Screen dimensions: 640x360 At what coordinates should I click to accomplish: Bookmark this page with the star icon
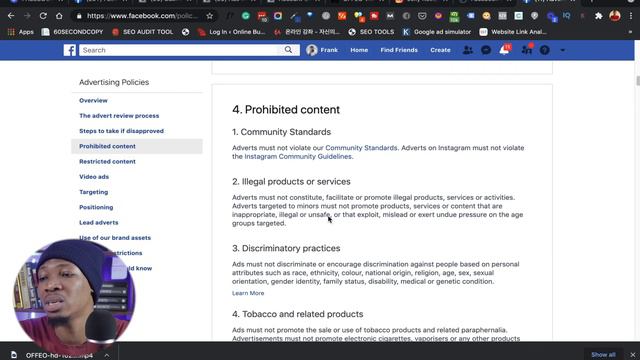click(210, 16)
